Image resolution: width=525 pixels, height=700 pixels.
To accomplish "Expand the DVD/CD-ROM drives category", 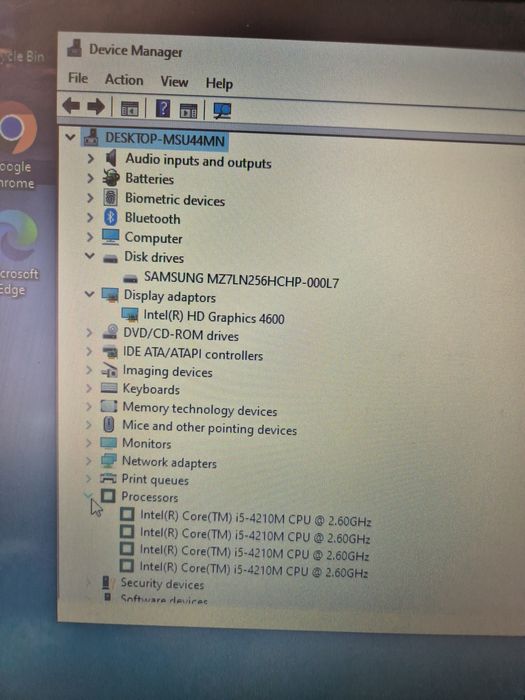I will 89,333.
